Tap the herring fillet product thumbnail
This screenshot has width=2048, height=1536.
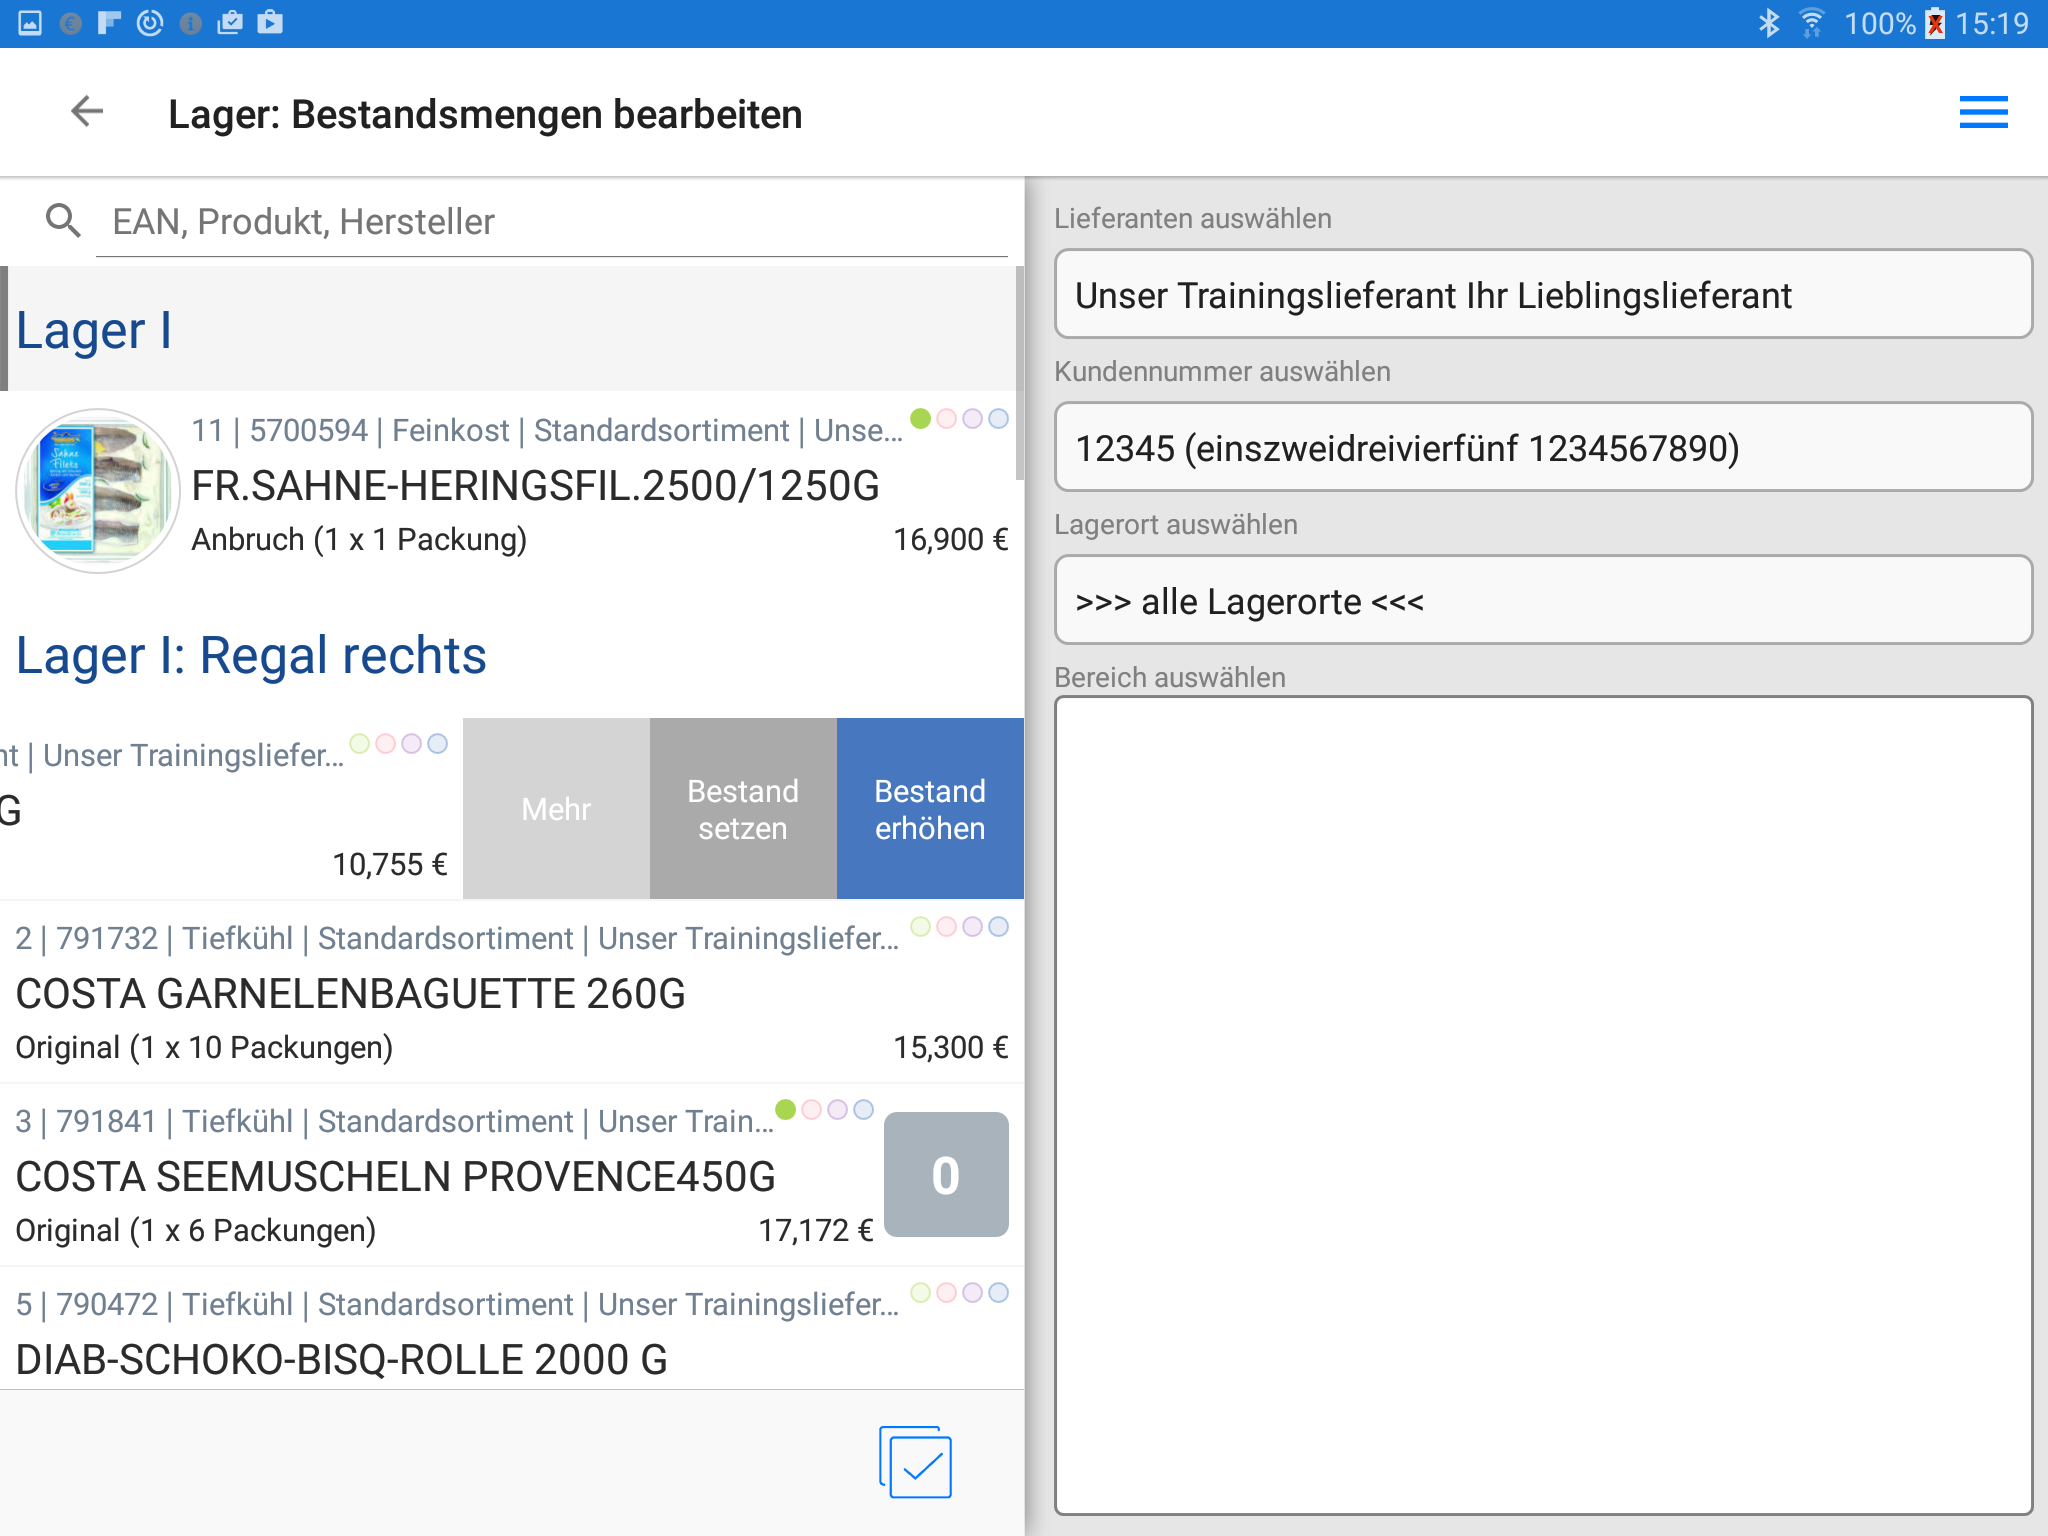point(98,490)
